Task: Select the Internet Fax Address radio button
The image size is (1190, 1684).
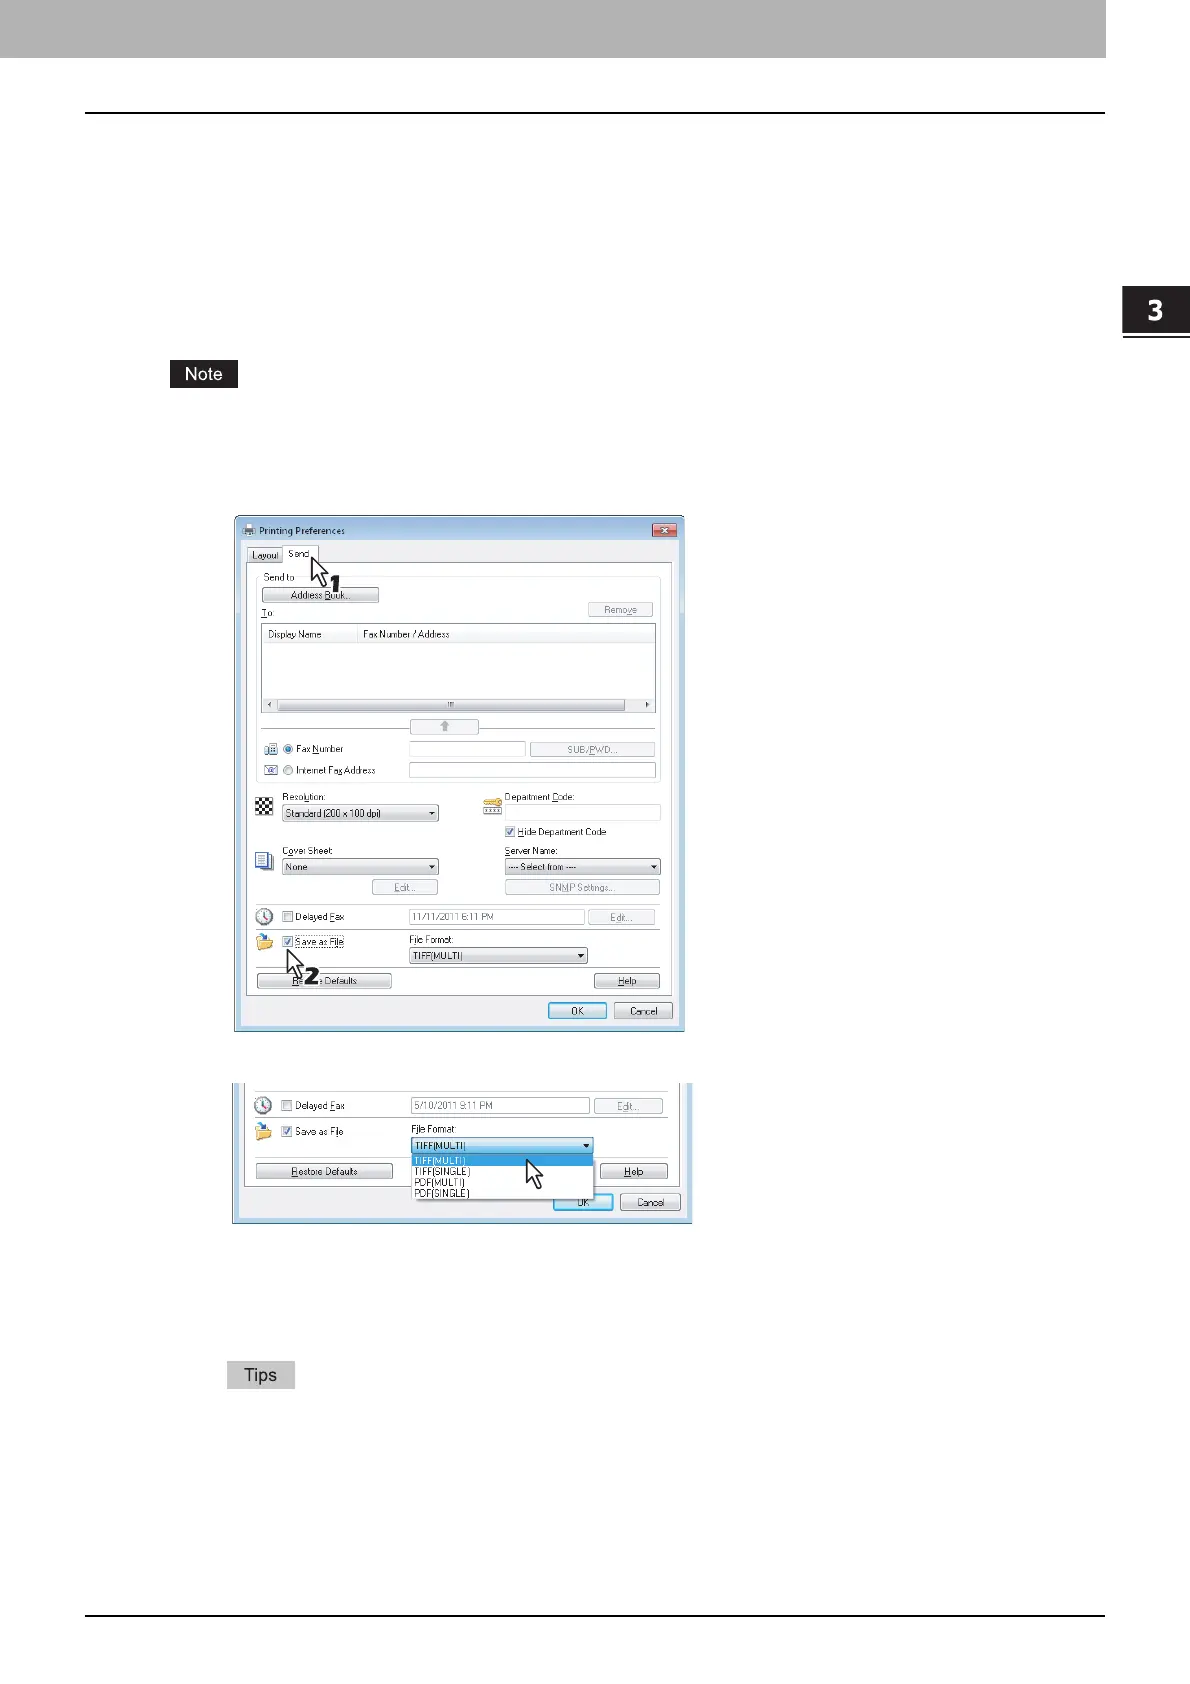Action: click(x=288, y=770)
